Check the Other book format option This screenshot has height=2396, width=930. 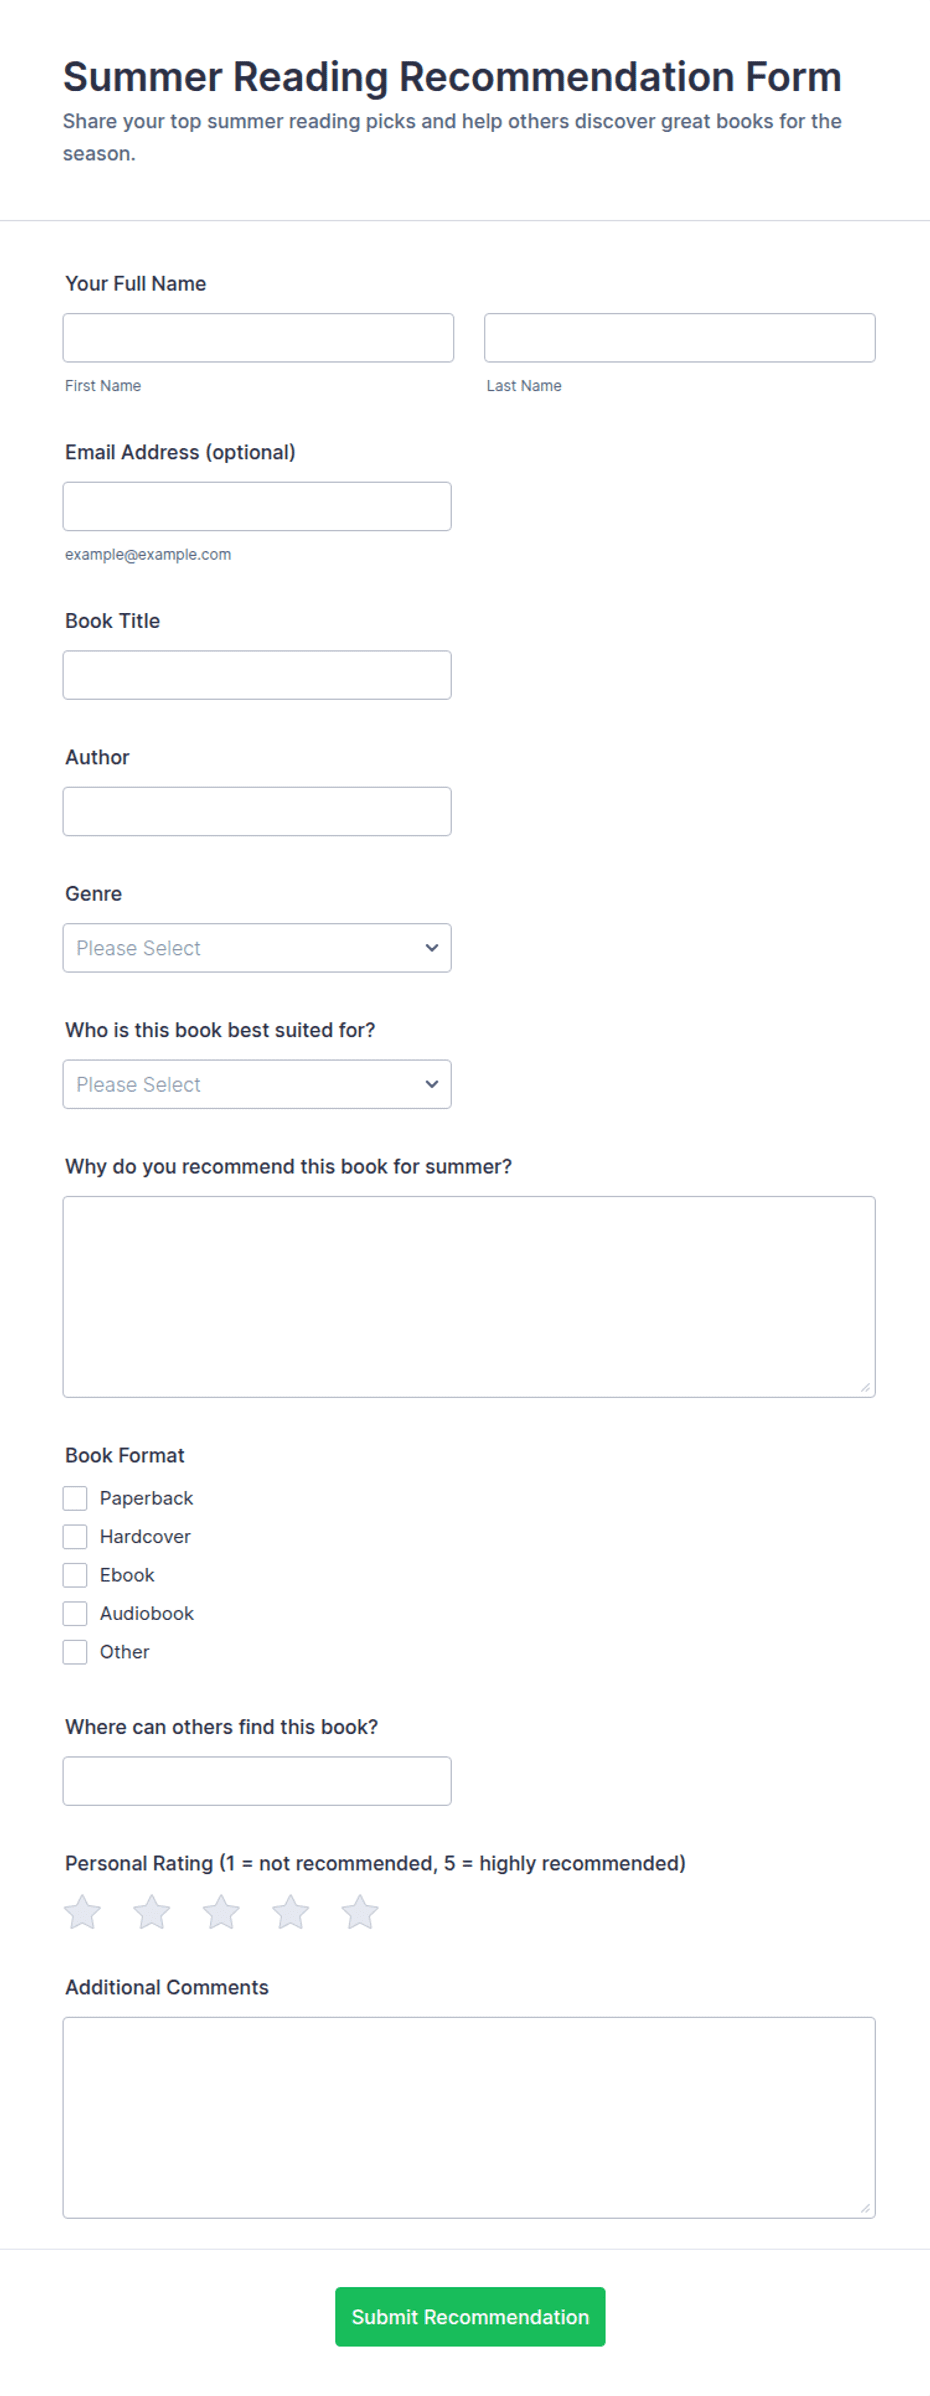click(x=75, y=1652)
